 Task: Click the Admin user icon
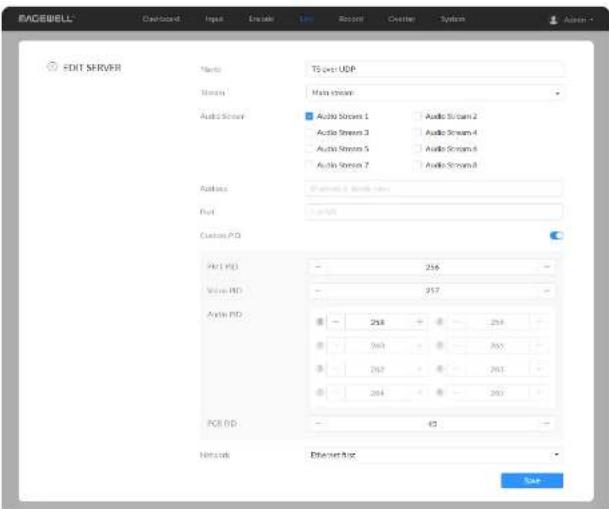click(553, 19)
